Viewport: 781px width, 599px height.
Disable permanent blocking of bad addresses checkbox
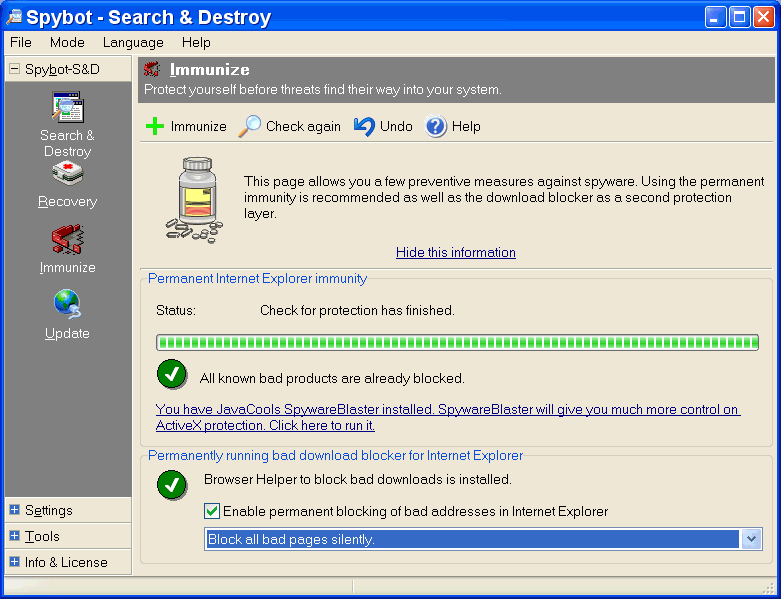212,511
